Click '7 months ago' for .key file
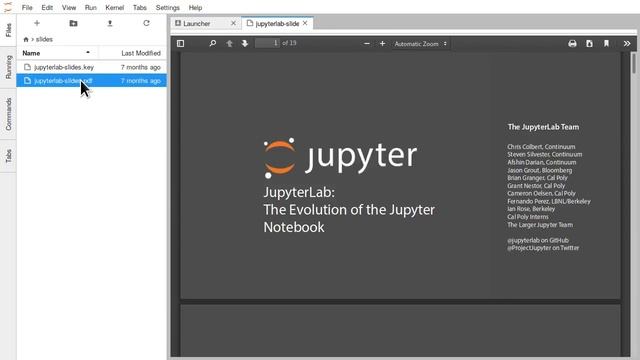Image resolution: width=640 pixels, height=360 pixels. (141, 67)
